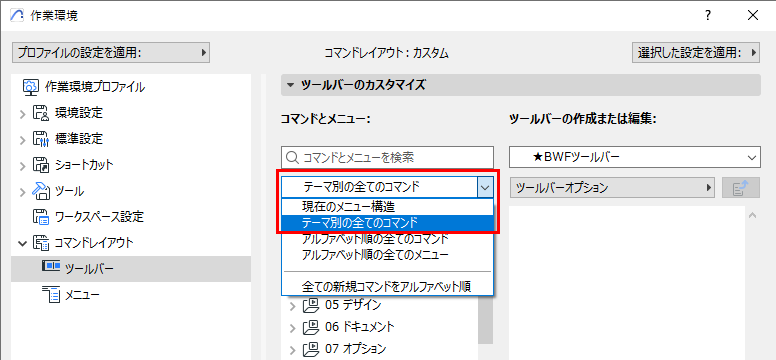This screenshot has width=776, height=360.
Task: Click the ツール hammer icon
Action: pyautogui.click(x=42, y=191)
